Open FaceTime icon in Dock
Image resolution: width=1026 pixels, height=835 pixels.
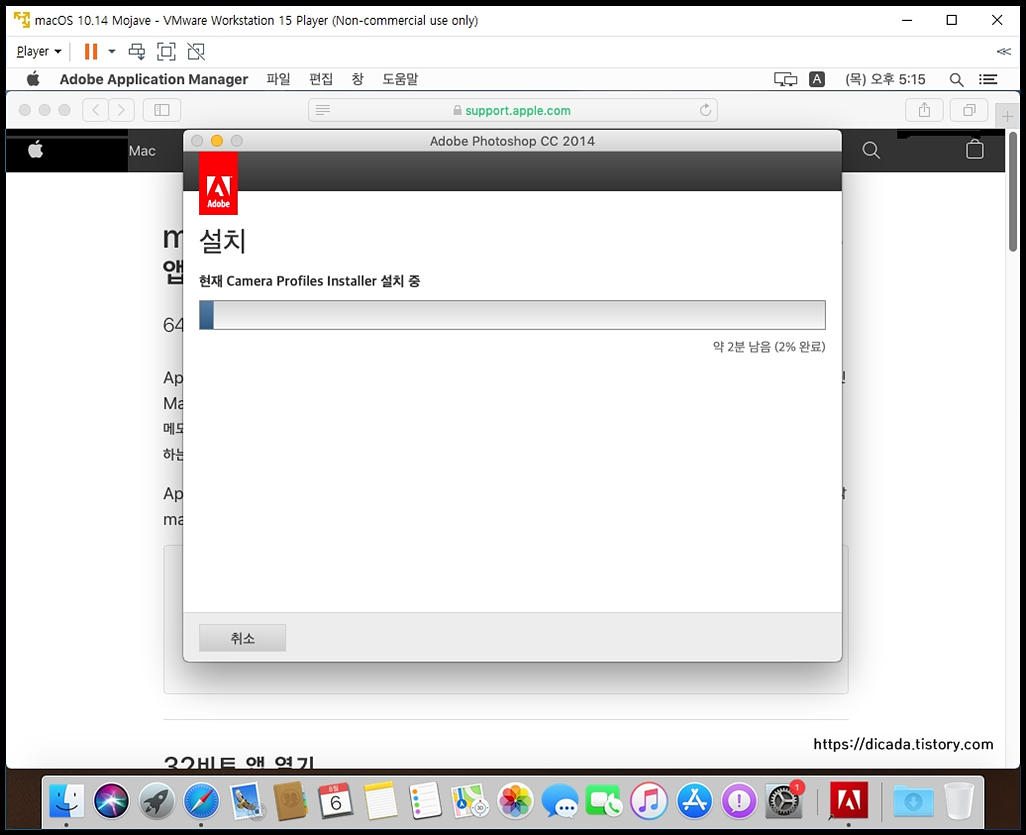pos(604,801)
